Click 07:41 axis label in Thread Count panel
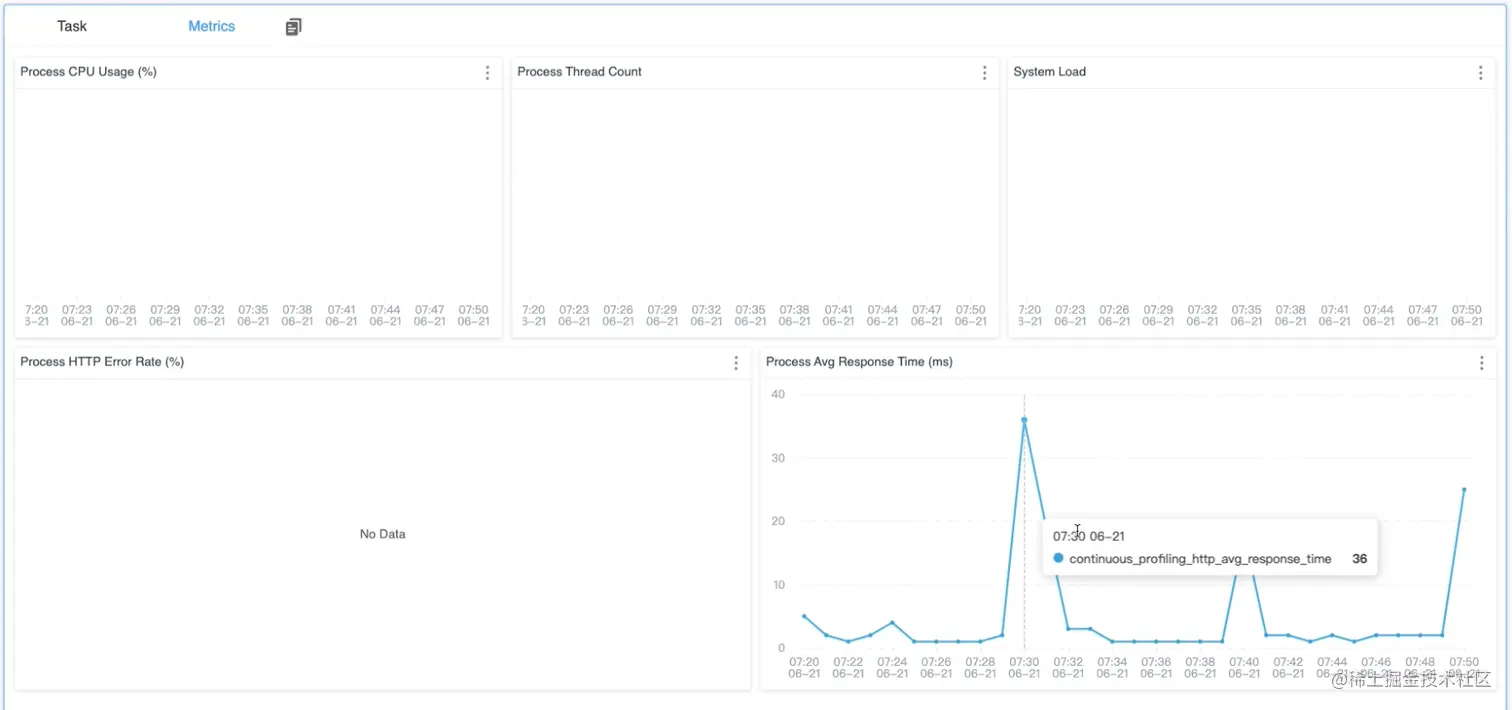Image resolution: width=1512 pixels, height=710 pixels. (x=838, y=316)
